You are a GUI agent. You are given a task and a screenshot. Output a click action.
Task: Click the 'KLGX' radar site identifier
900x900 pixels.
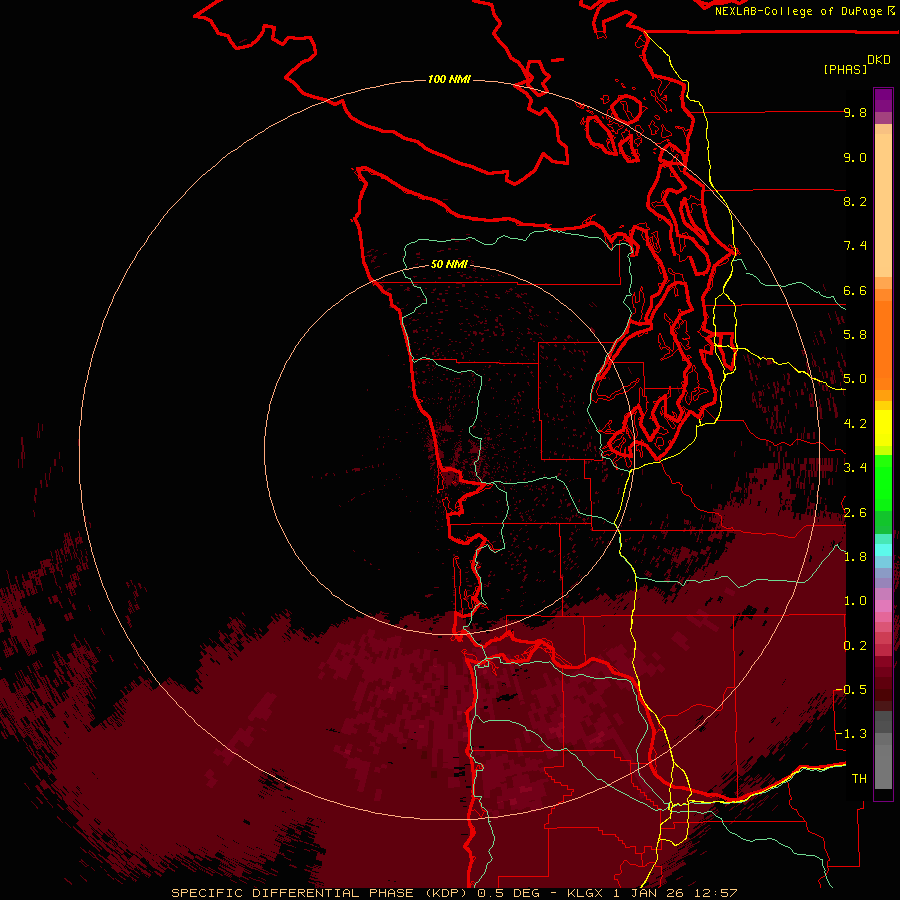click(x=585, y=893)
